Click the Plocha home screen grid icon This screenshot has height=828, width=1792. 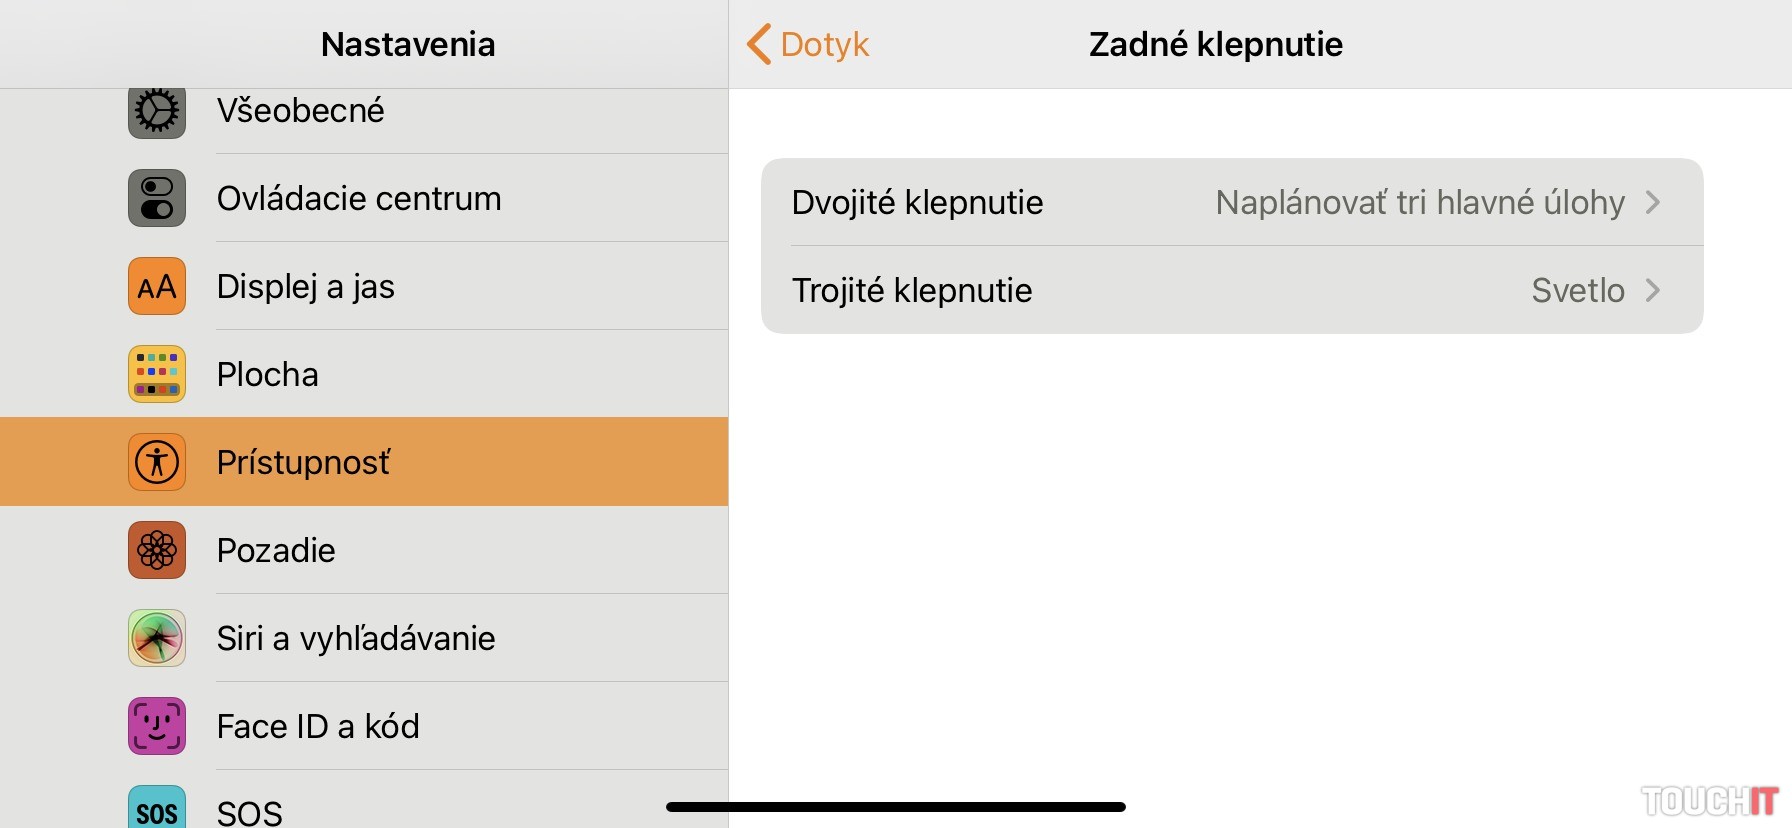pyautogui.click(x=157, y=374)
